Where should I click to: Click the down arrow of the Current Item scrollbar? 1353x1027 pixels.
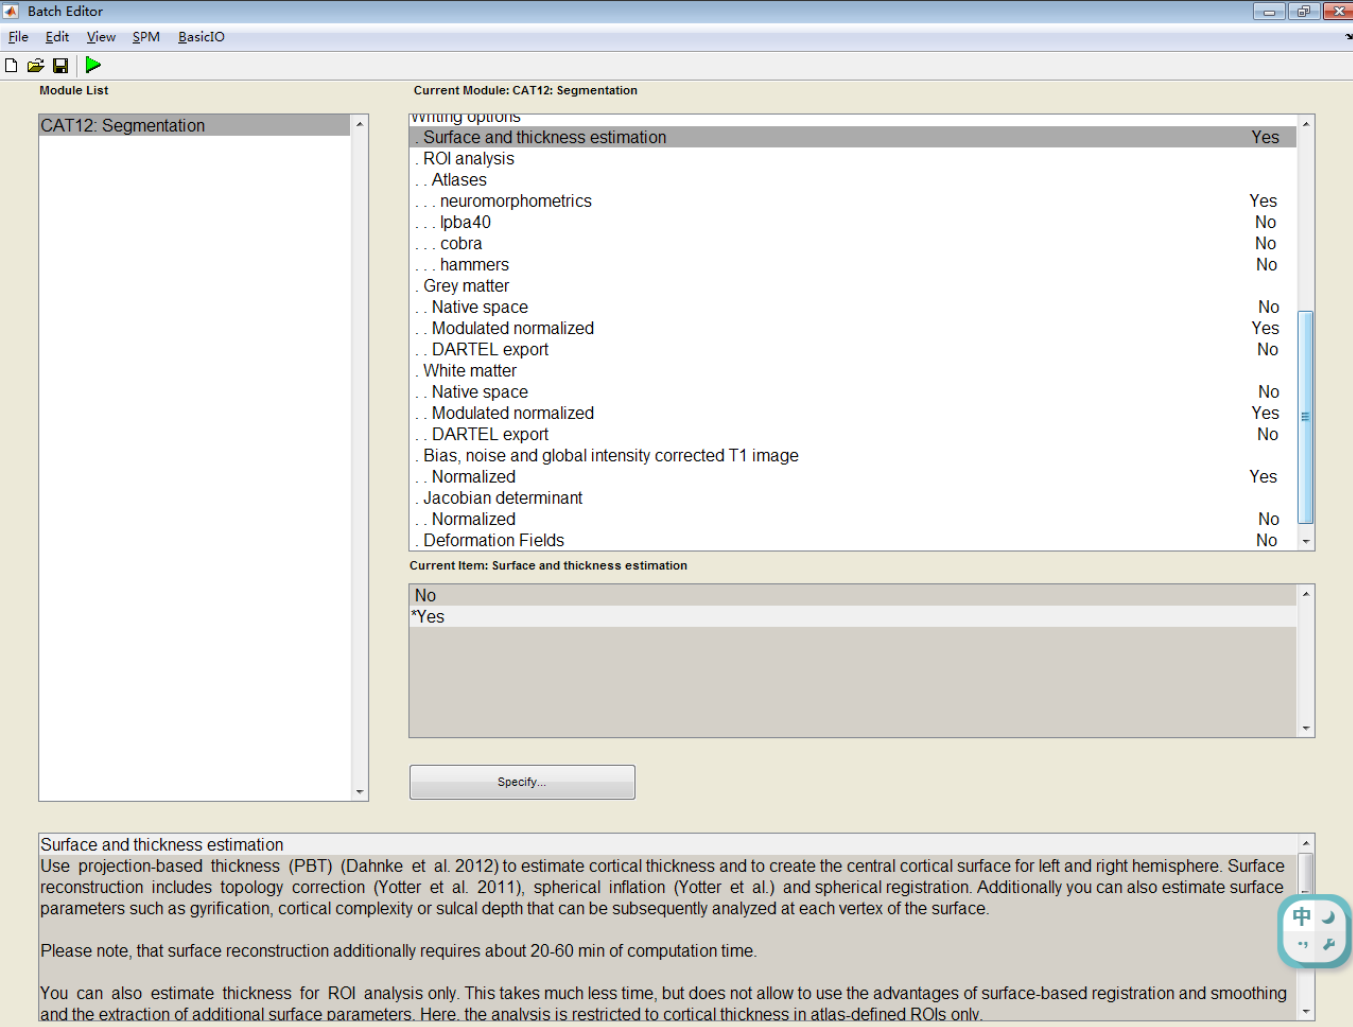pos(1305,729)
